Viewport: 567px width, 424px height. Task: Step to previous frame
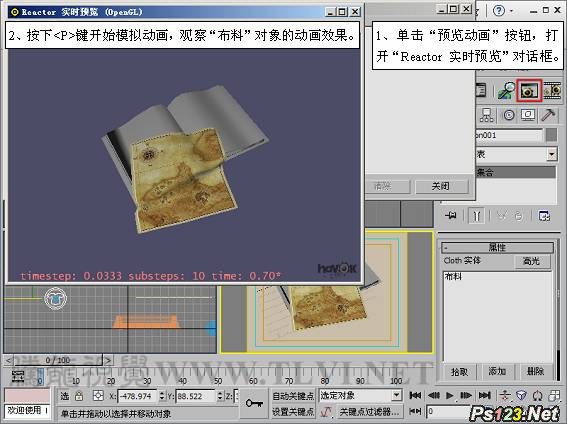coord(434,395)
